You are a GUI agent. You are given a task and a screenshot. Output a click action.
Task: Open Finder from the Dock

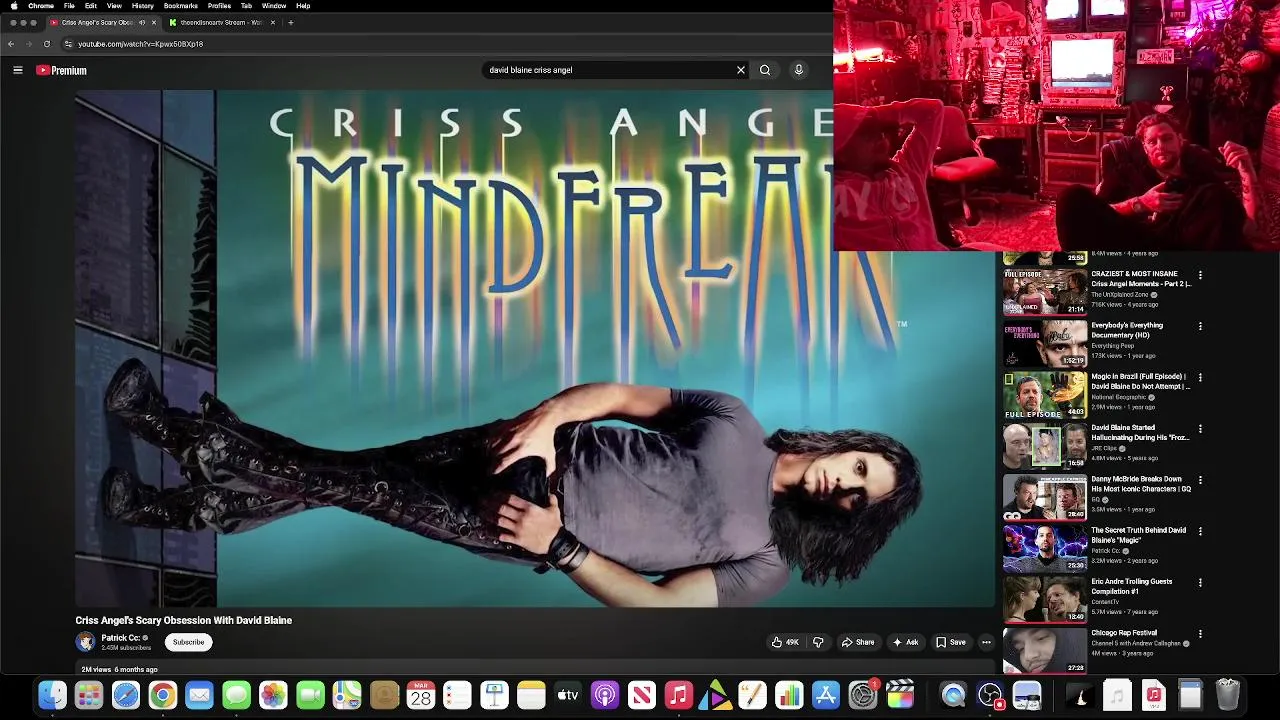[x=52, y=694]
